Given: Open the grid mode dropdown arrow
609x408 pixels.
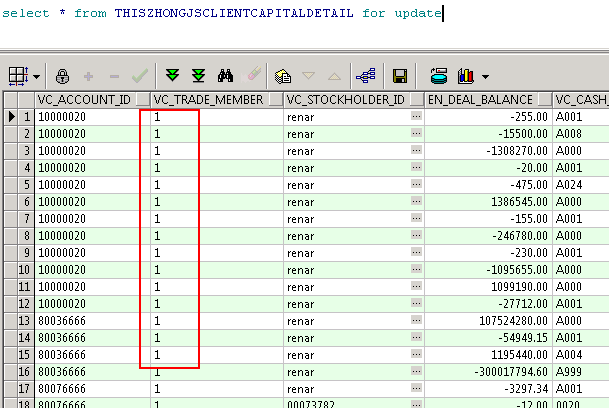Looking at the screenshot, I should click(x=37, y=77).
